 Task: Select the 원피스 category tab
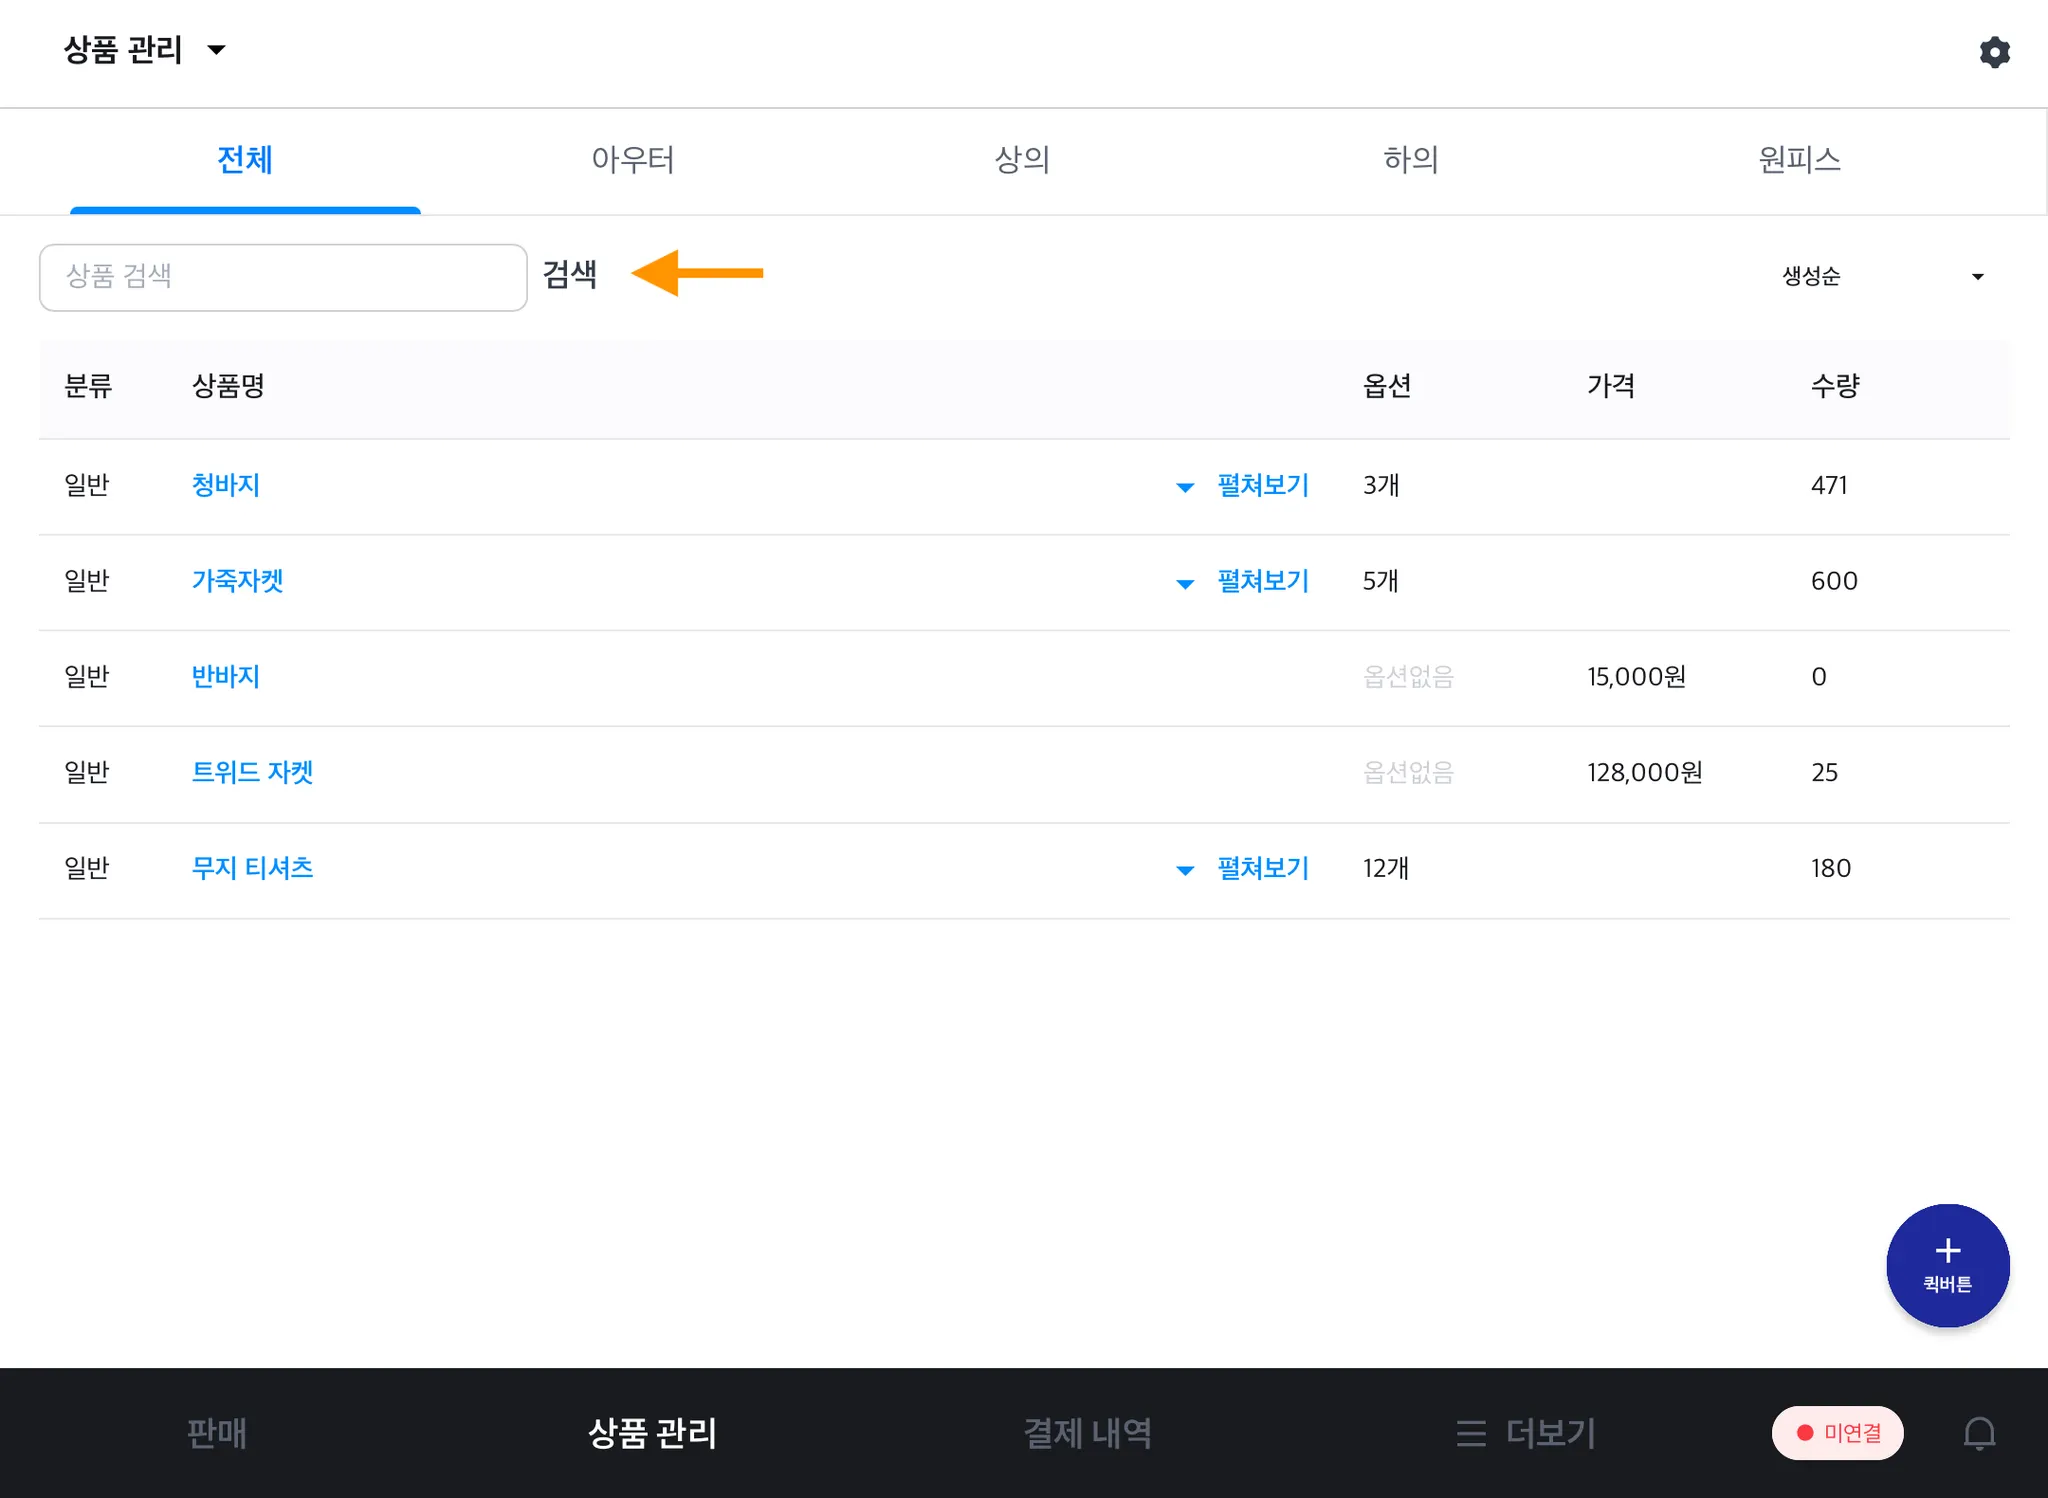pos(1799,160)
